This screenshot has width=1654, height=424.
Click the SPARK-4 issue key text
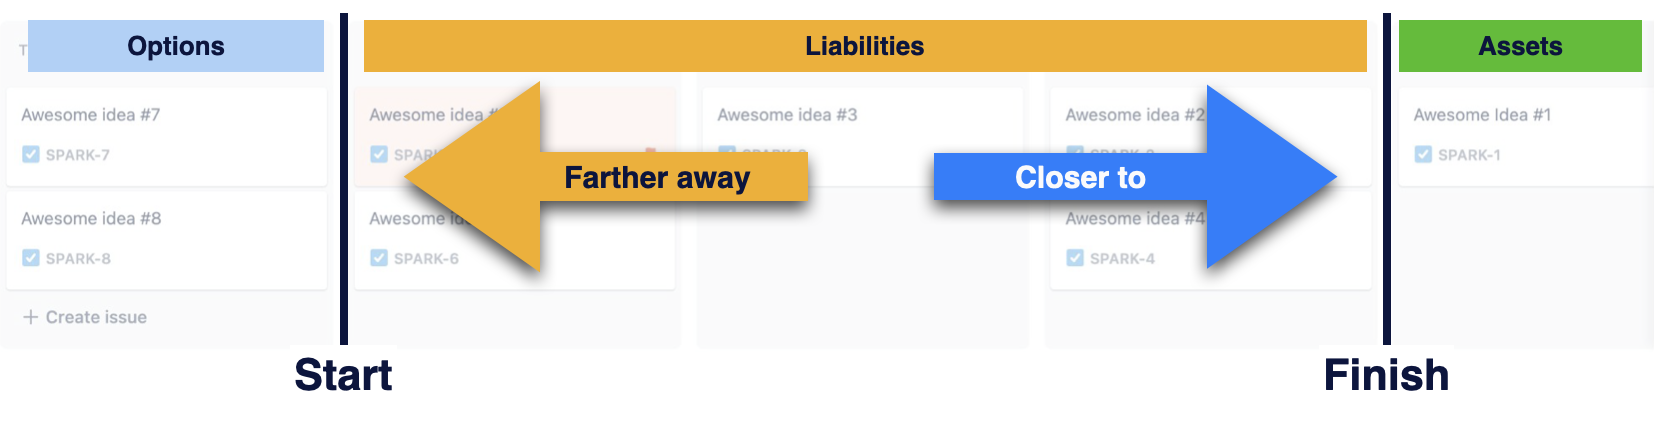[1122, 259]
